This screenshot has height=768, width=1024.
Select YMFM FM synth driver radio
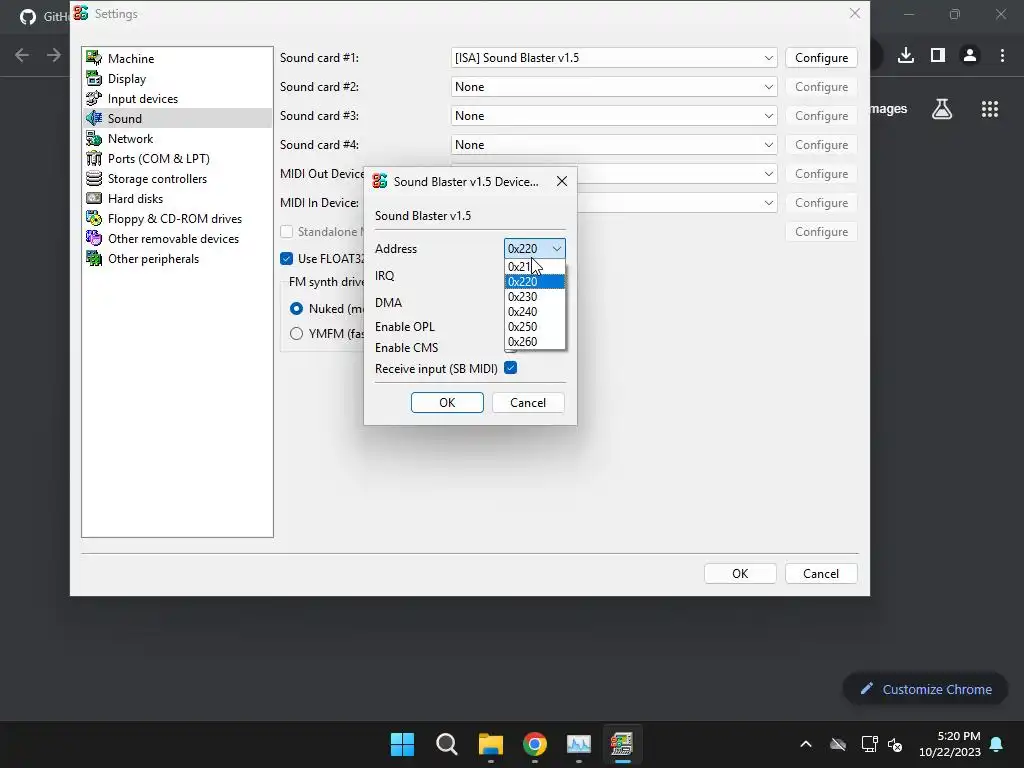[296, 334]
